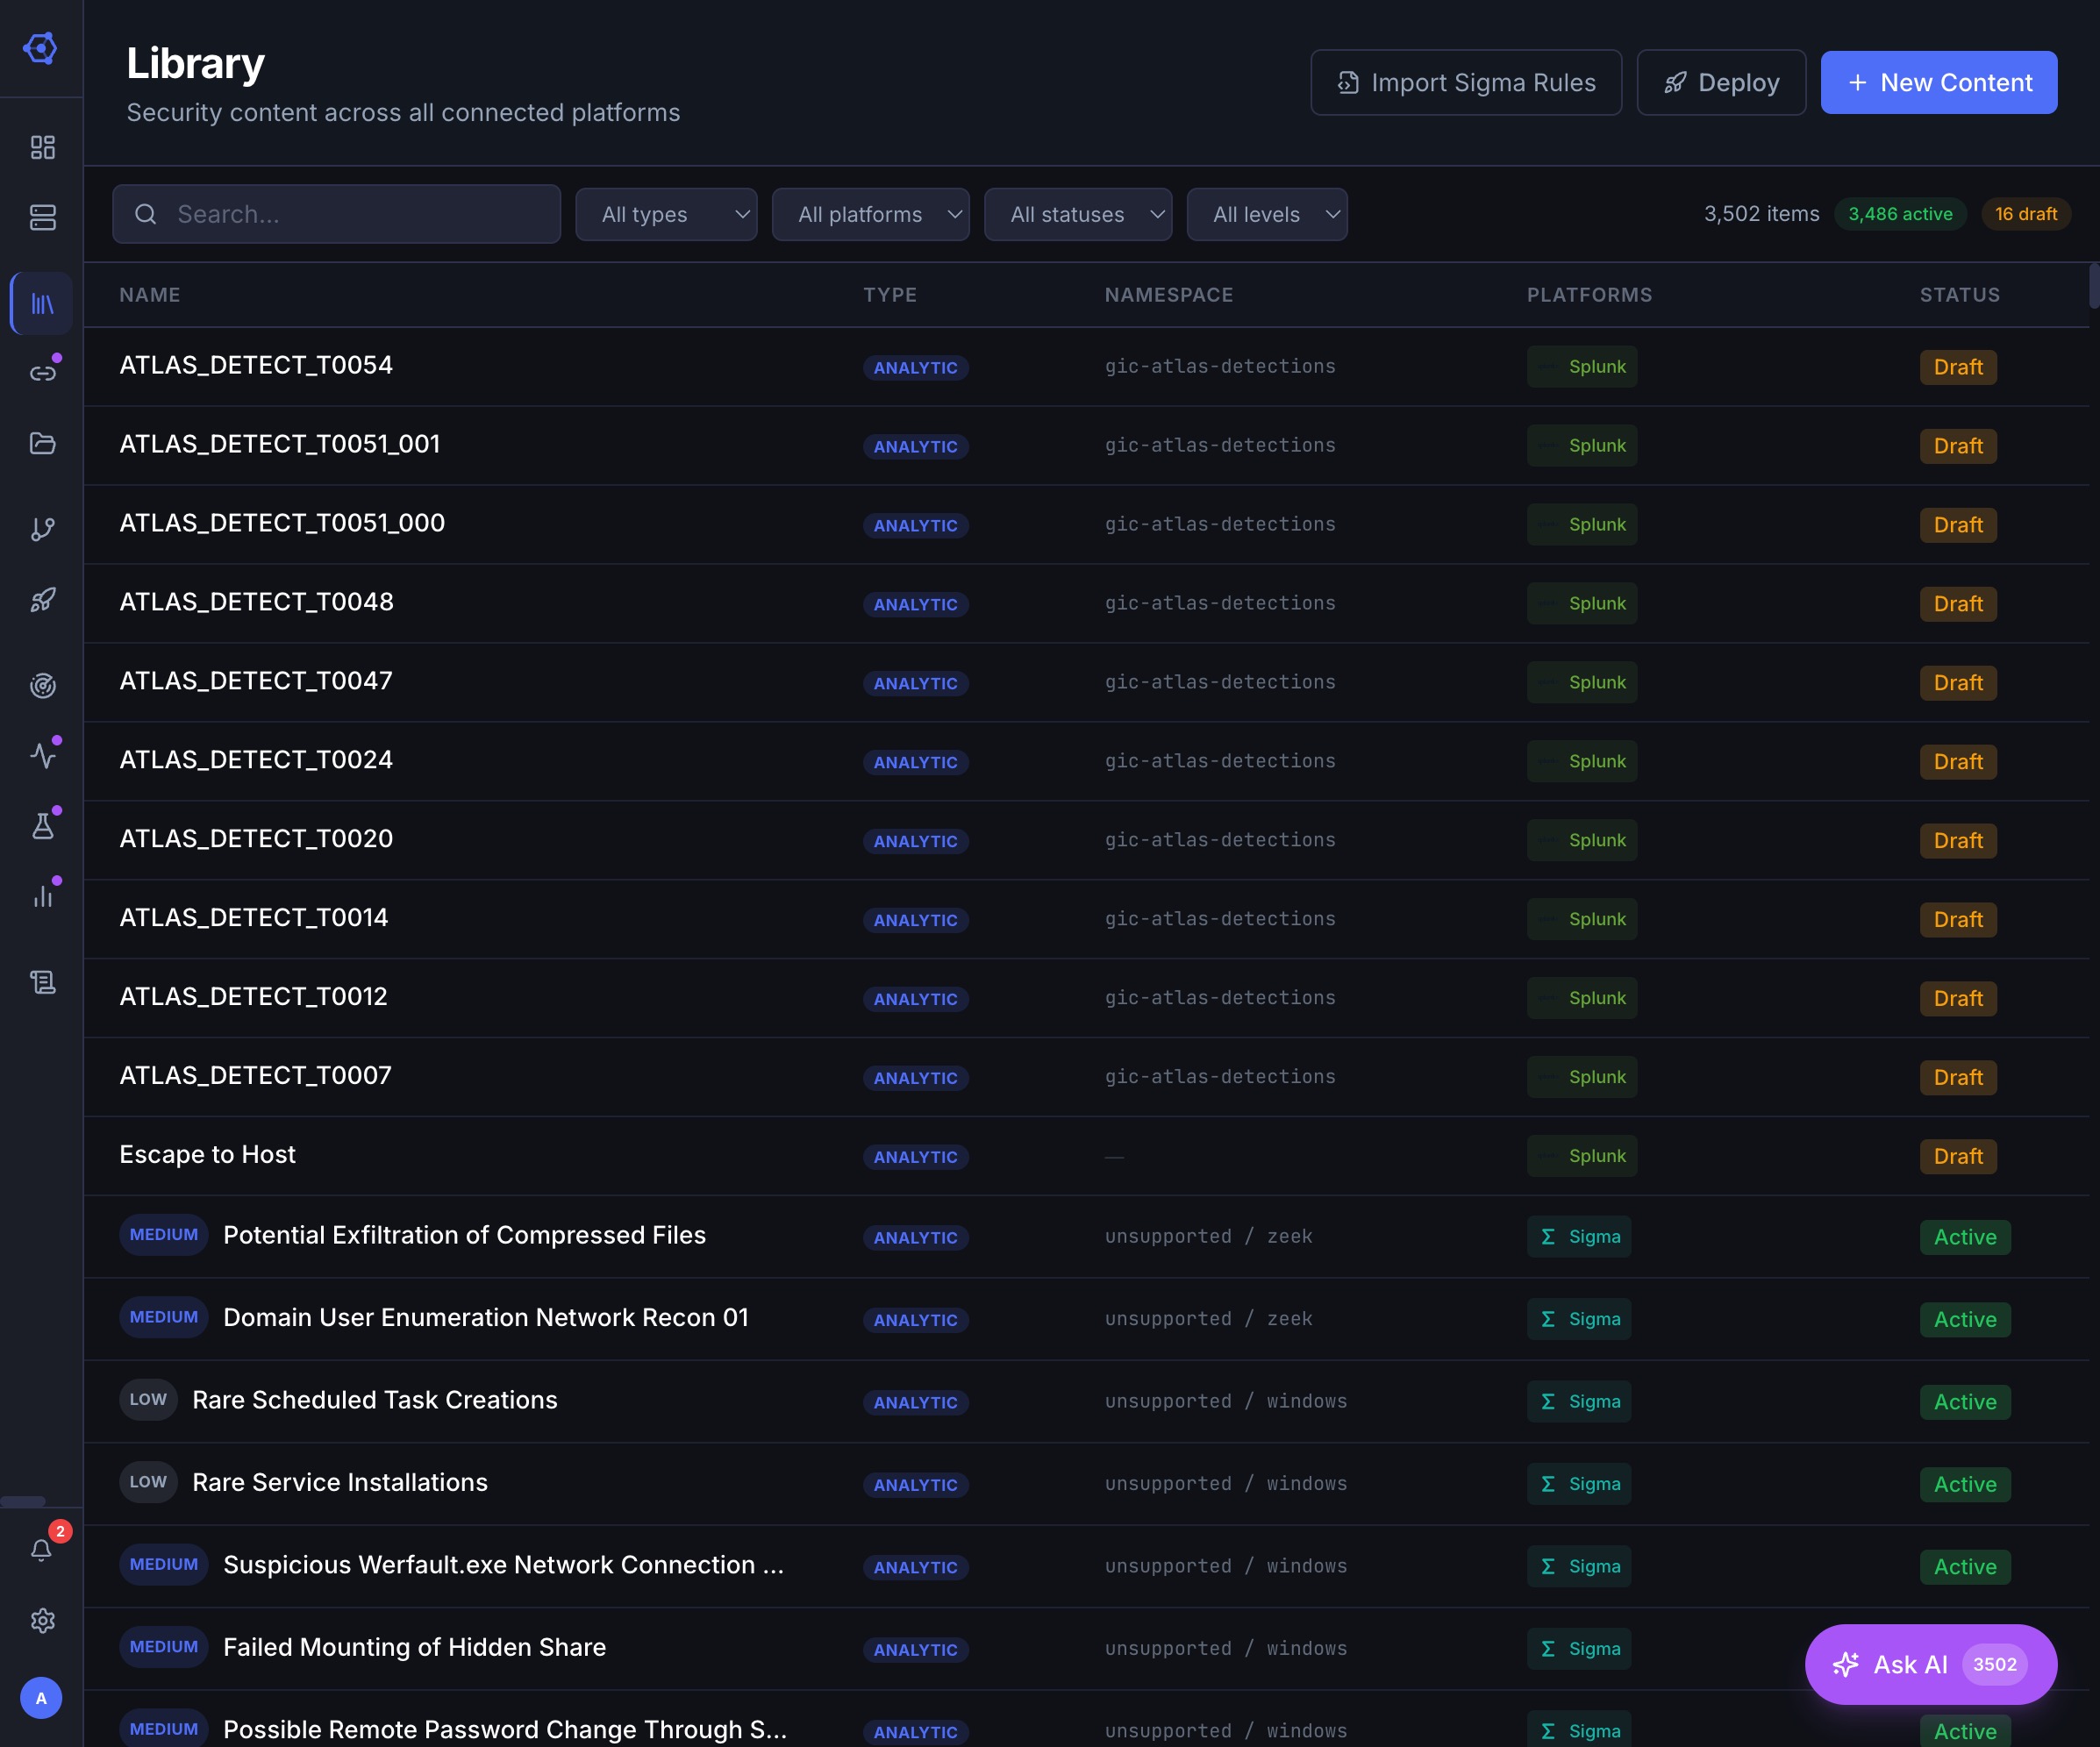Screen dimensions: 2100x1747
Task: Click the New Content button
Action: click(1938, 82)
